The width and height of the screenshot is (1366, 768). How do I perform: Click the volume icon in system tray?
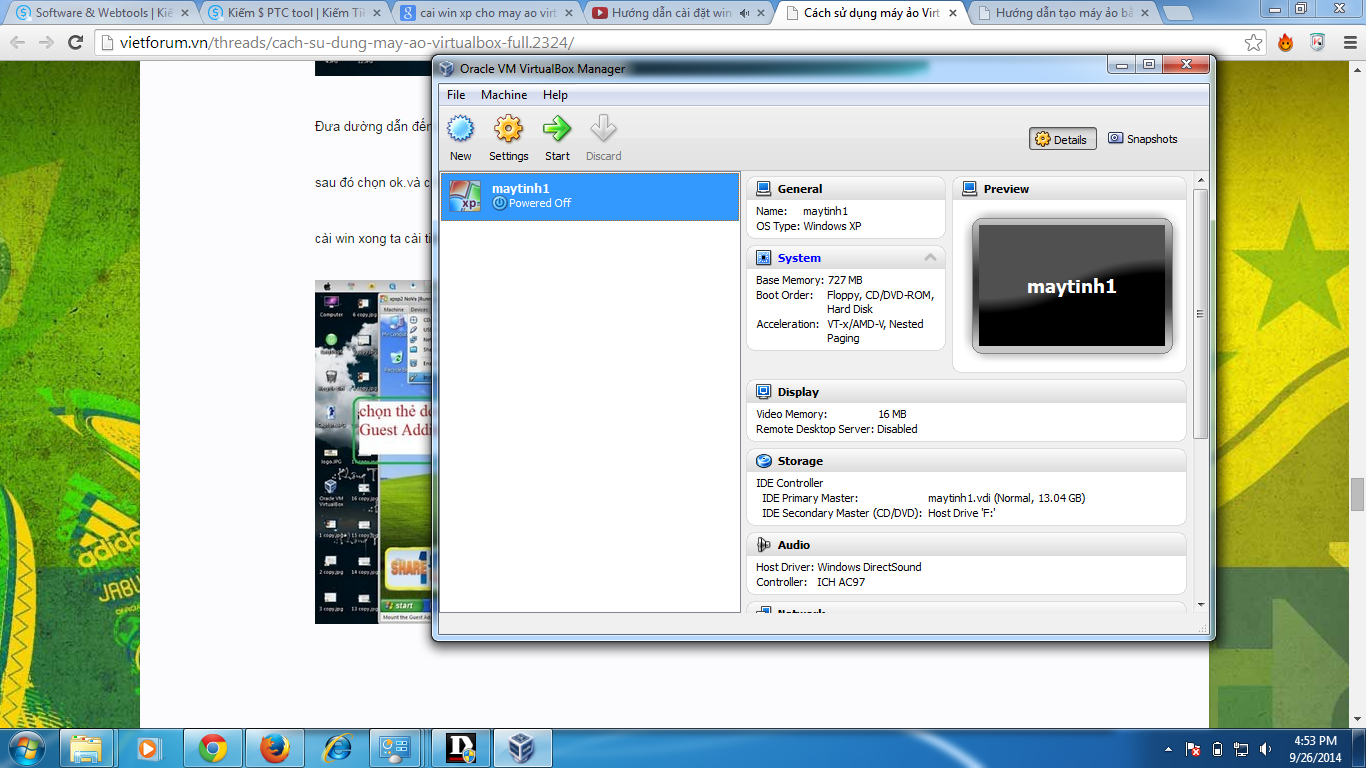[x=1265, y=748]
